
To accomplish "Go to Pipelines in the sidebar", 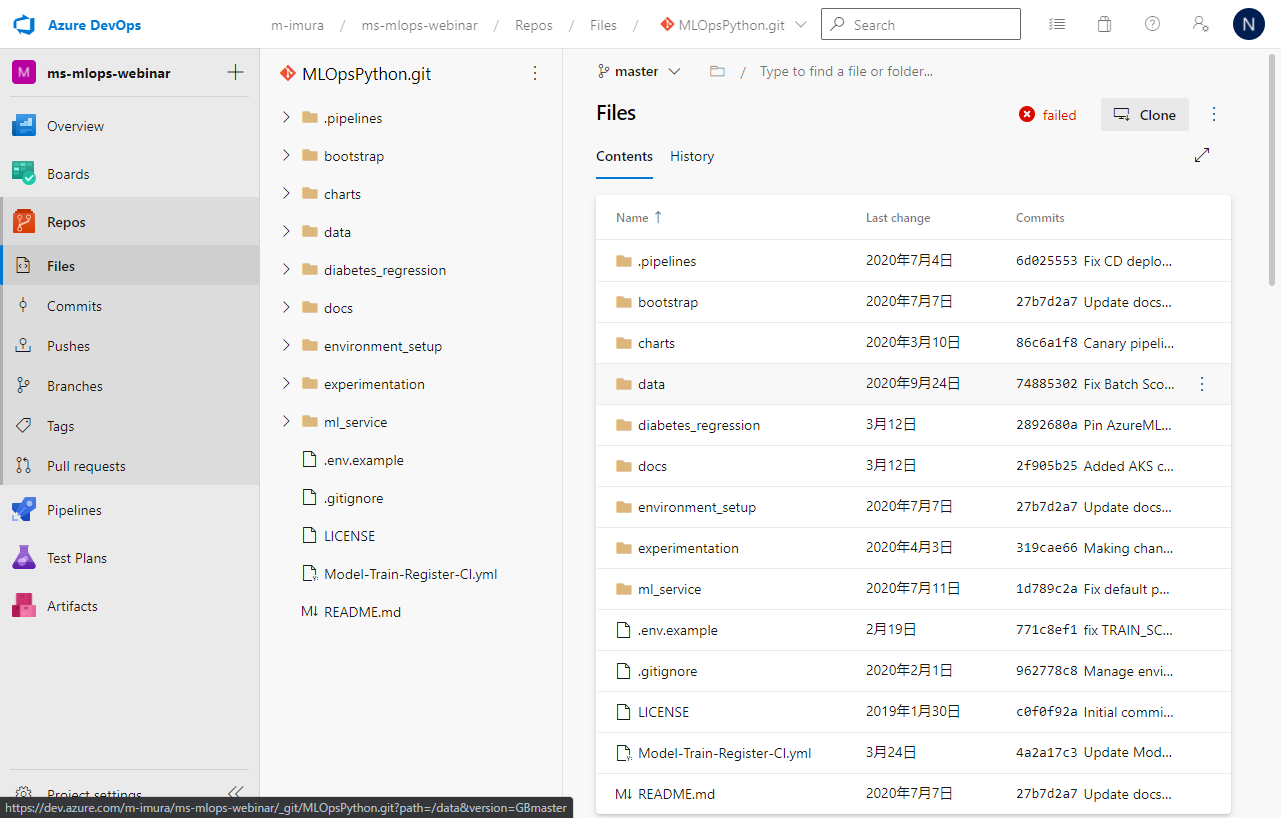I will point(130,510).
